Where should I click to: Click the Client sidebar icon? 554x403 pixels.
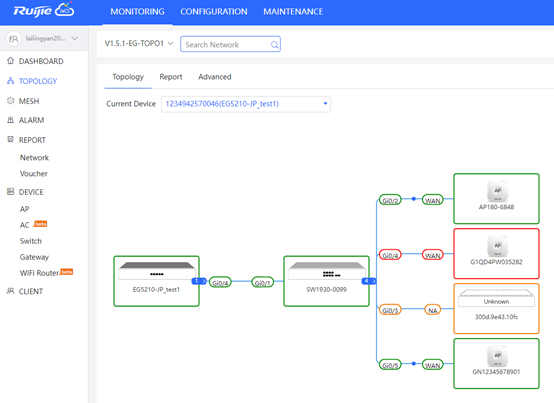tap(11, 291)
